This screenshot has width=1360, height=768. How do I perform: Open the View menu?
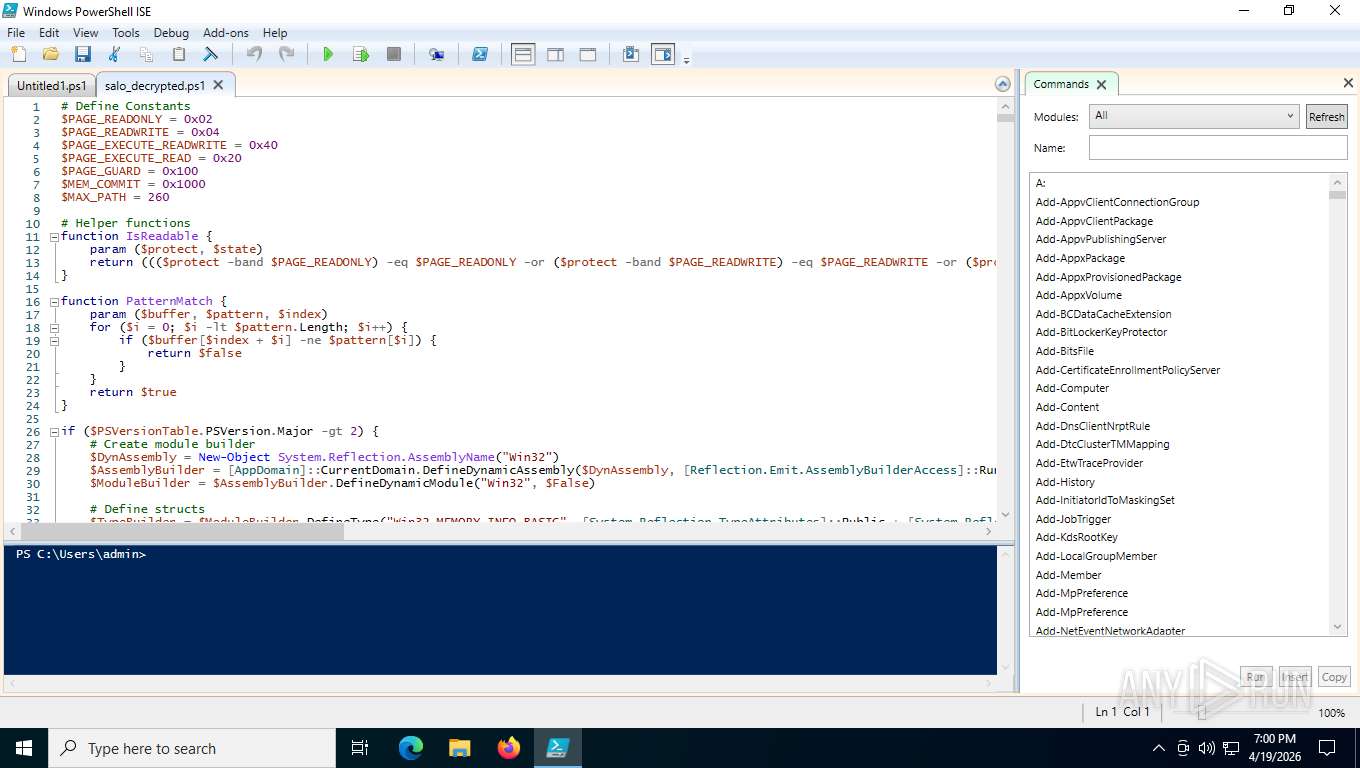(x=86, y=32)
